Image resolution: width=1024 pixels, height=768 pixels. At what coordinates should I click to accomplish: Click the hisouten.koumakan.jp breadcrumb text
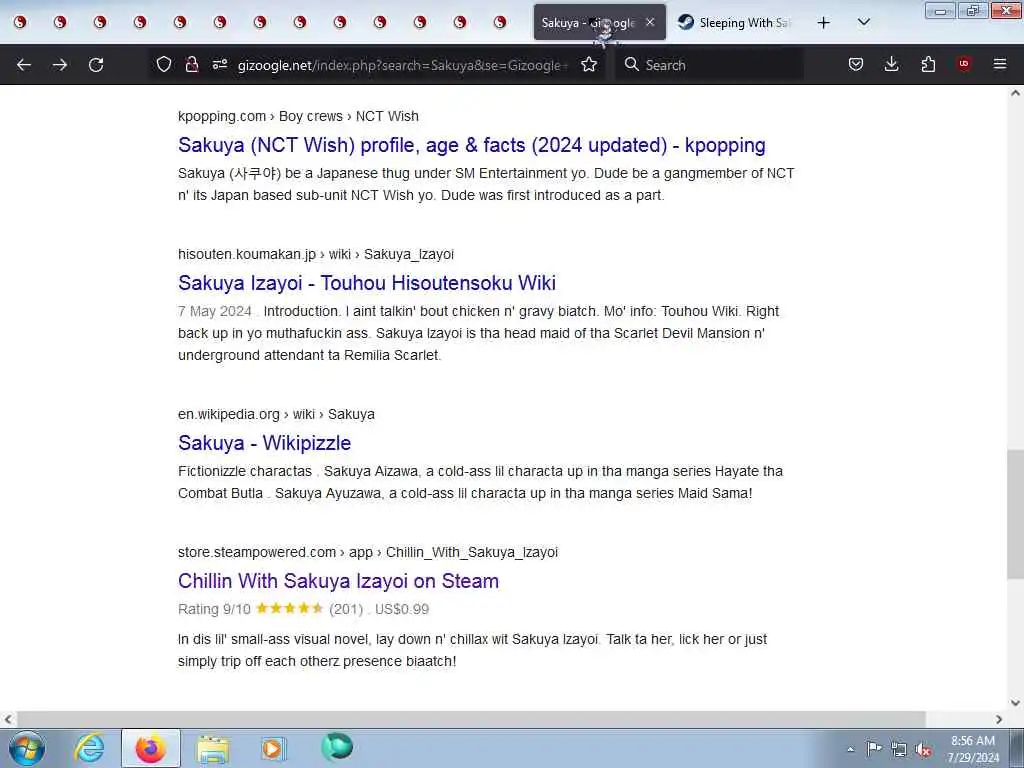(247, 254)
